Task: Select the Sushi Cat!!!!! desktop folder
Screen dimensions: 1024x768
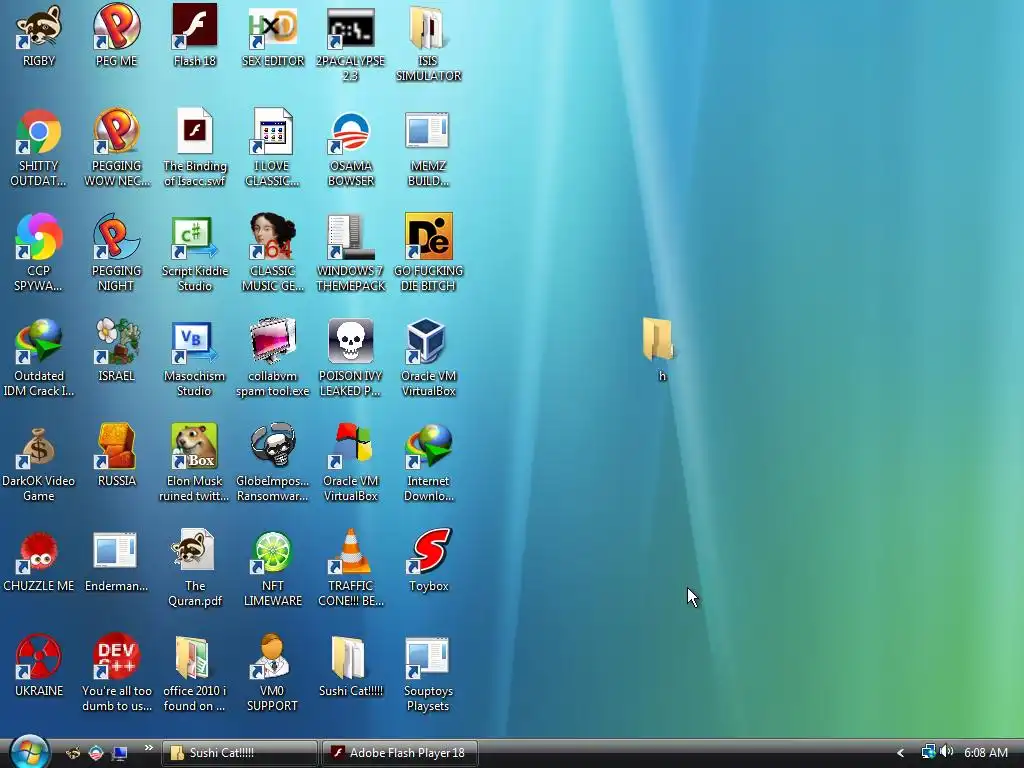Action: pyautogui.click(x=351, y=656)
